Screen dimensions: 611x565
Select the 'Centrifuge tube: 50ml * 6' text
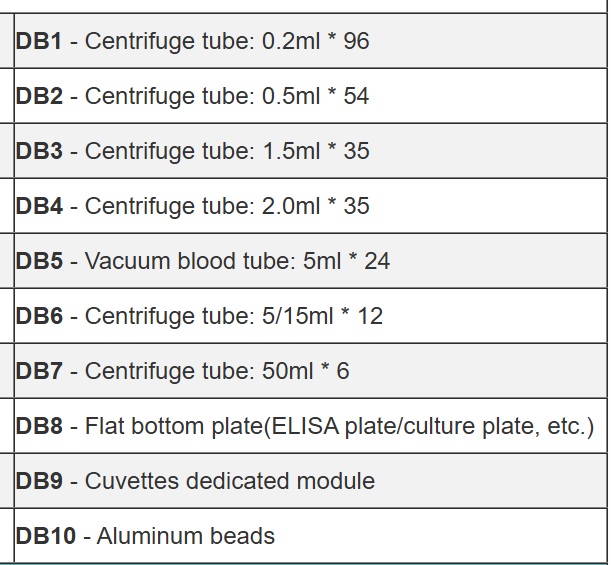[217, 371]
